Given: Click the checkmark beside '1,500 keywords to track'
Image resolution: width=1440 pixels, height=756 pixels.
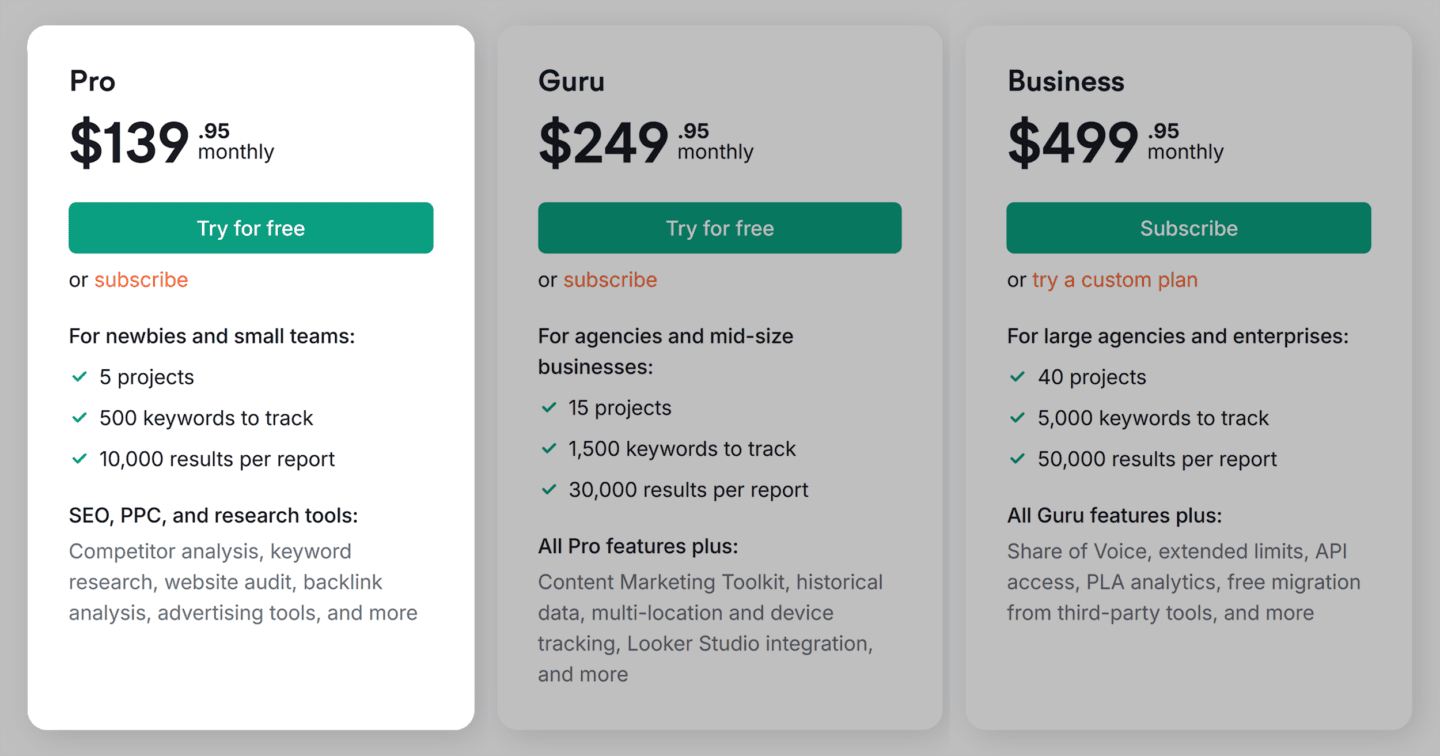Looking at the screenshot, I should click(549, 449).
